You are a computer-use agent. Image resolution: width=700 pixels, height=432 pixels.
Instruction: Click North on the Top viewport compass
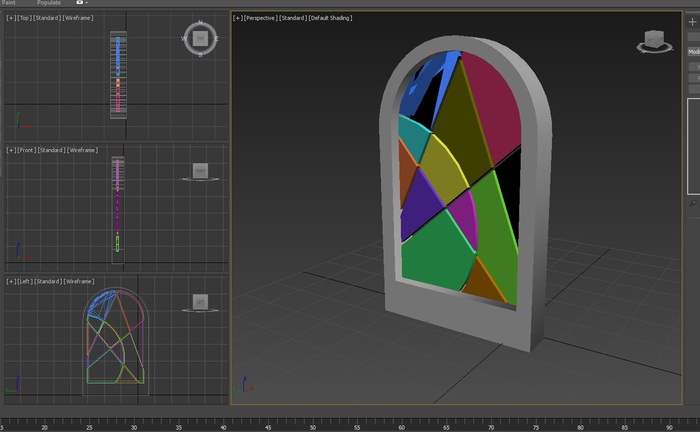tap(200, 22)
